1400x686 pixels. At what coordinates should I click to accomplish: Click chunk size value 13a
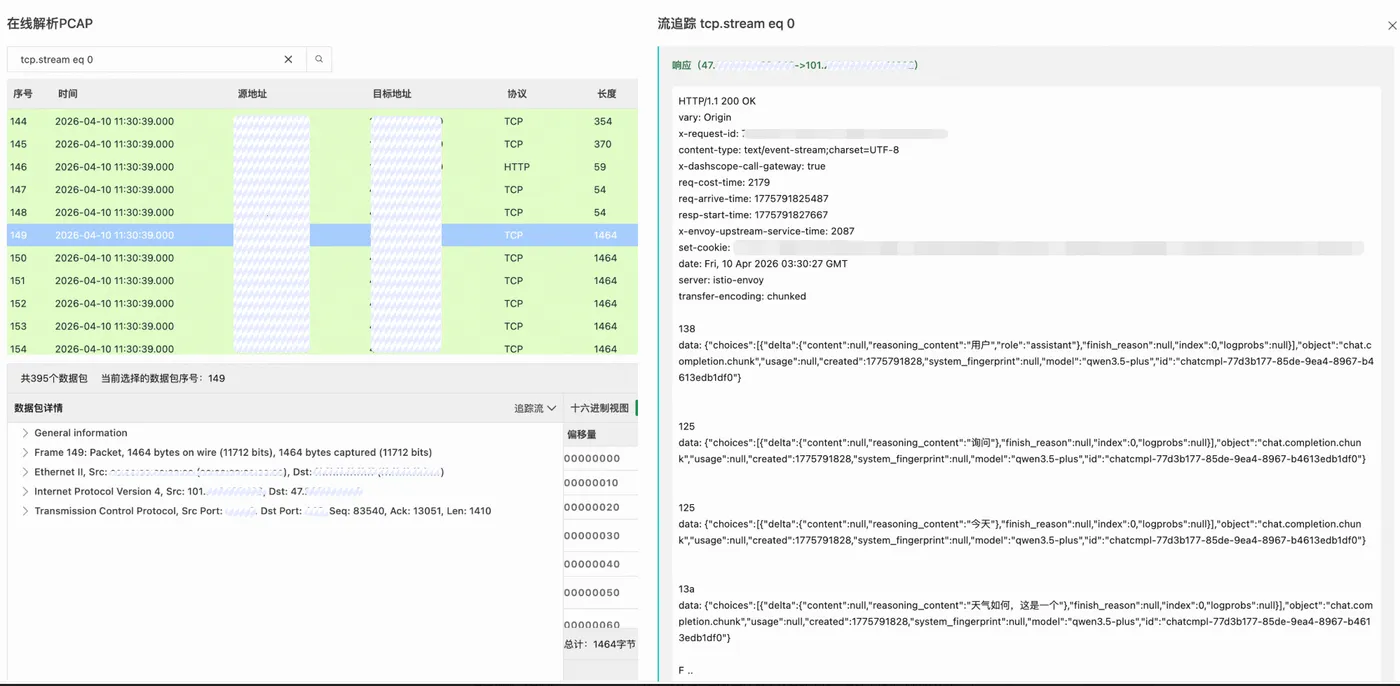pyautogui.click(x=686, y=589)
